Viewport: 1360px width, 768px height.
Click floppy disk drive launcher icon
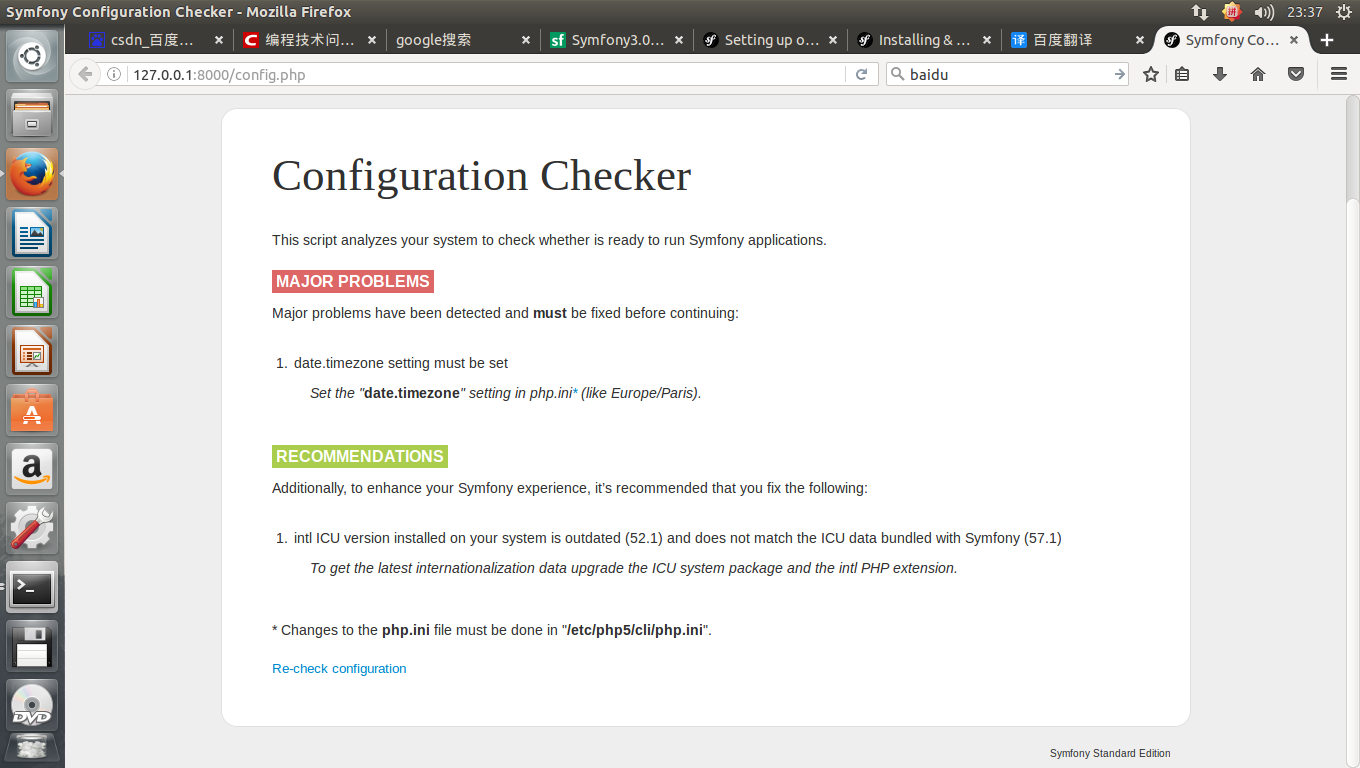pos(33,646)
